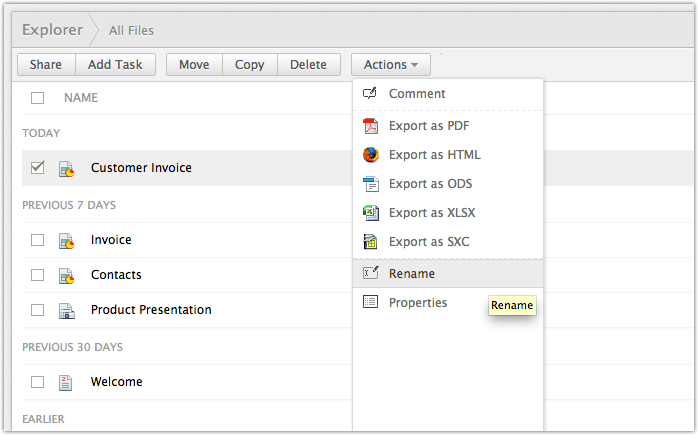Sort files by the NAME column header
Viewport: 698px width, 435px height.
point(81,98)
